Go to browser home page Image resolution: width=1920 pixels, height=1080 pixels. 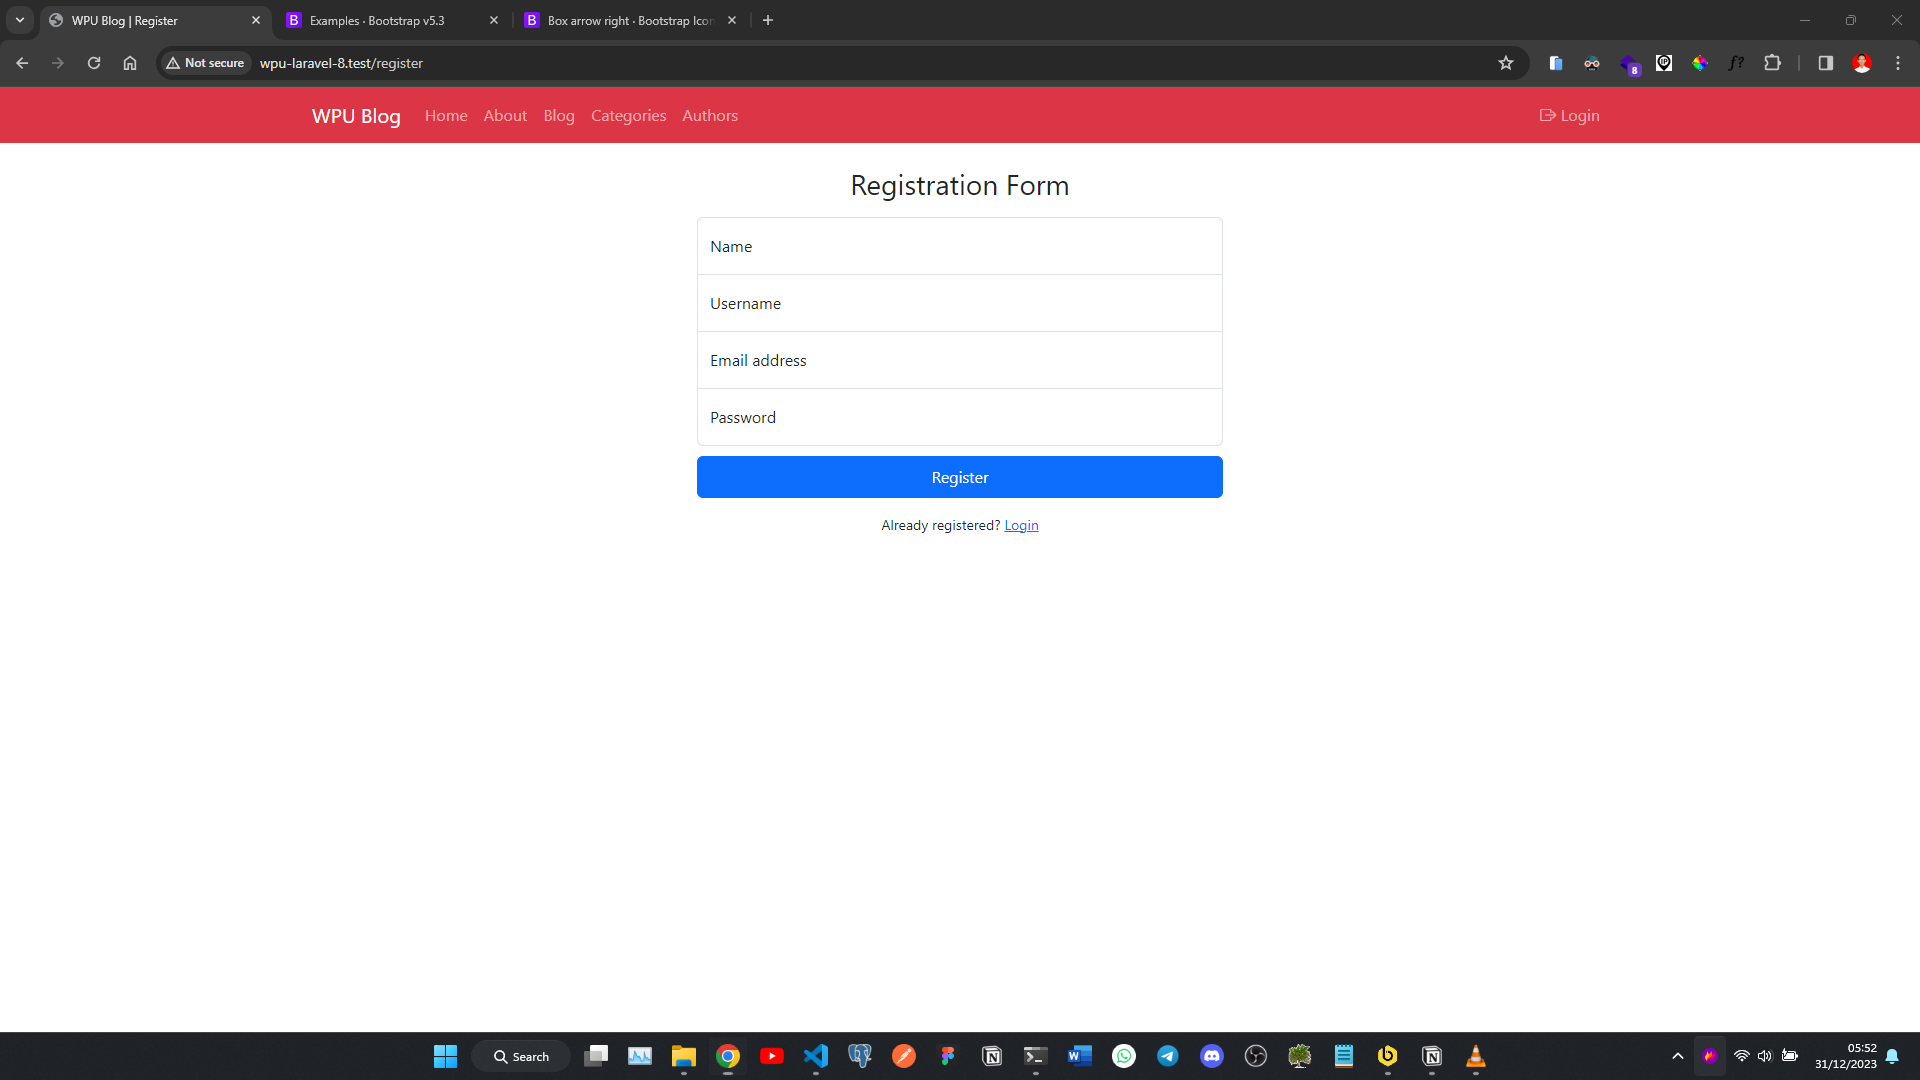pos(129,62)
